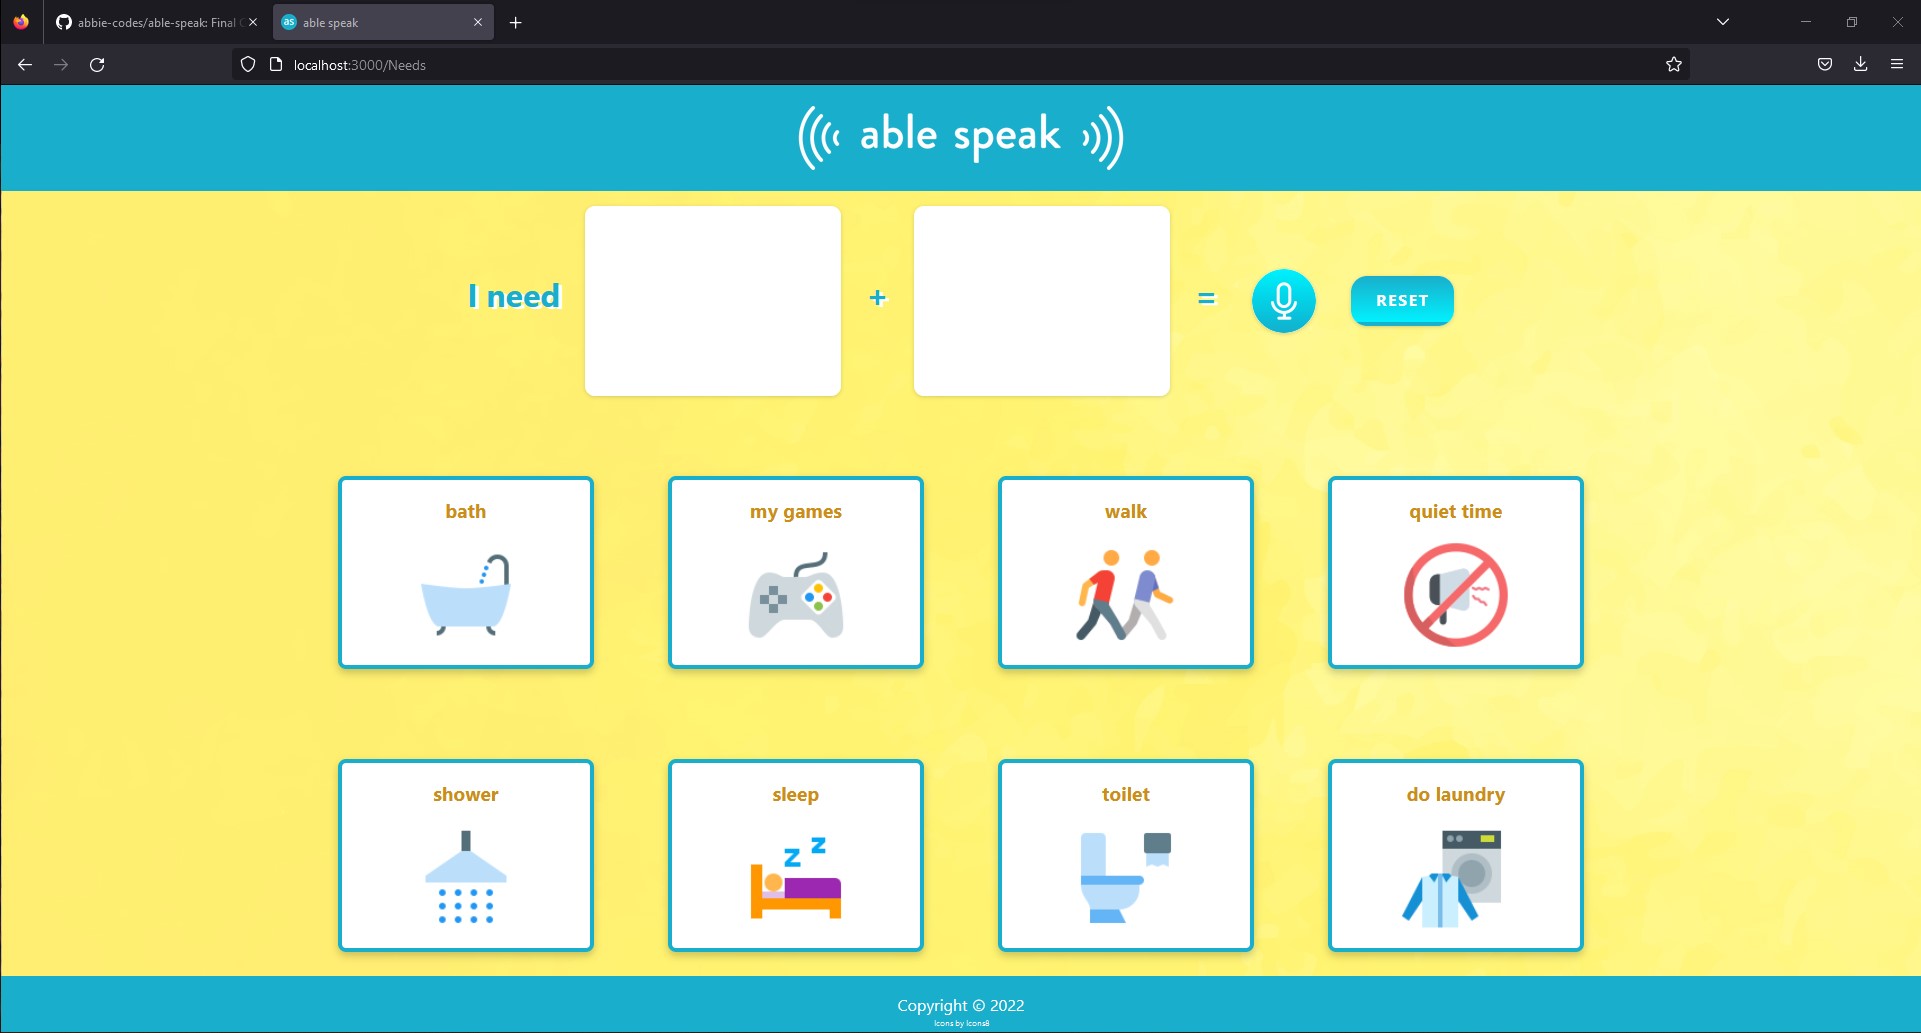1921x1033 pixels.
Task: Choose the walk card
Action: click(1126, 572)
